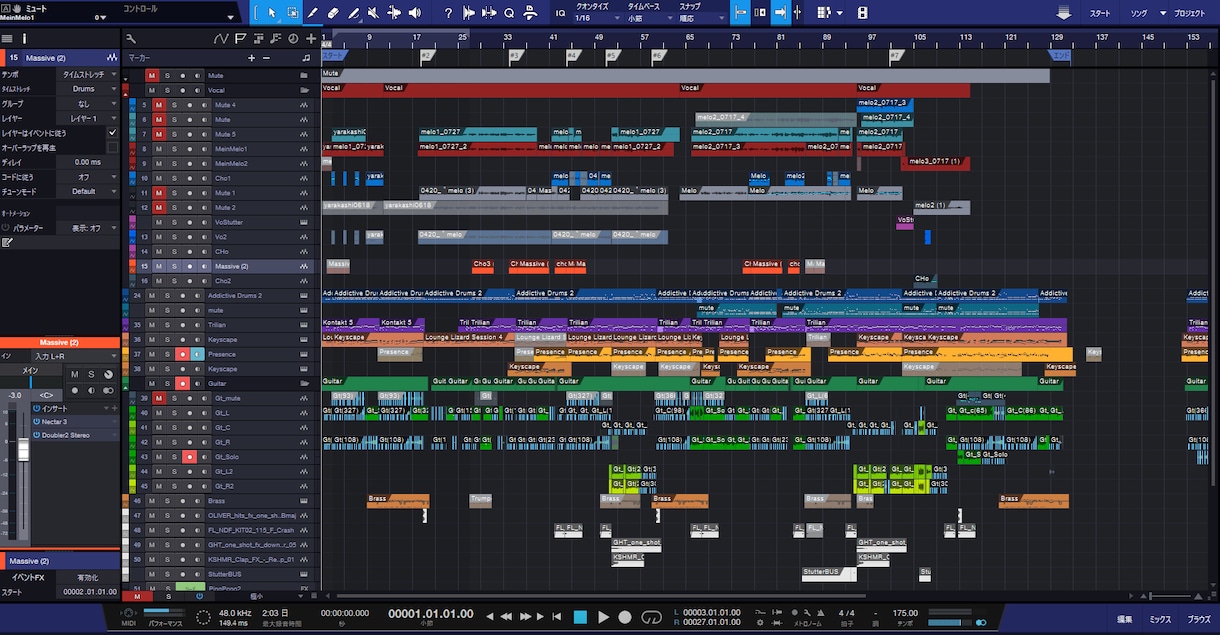1220x635 pixels.
Task: Click the tempo value 175.00
Action: tap(905, 613)
